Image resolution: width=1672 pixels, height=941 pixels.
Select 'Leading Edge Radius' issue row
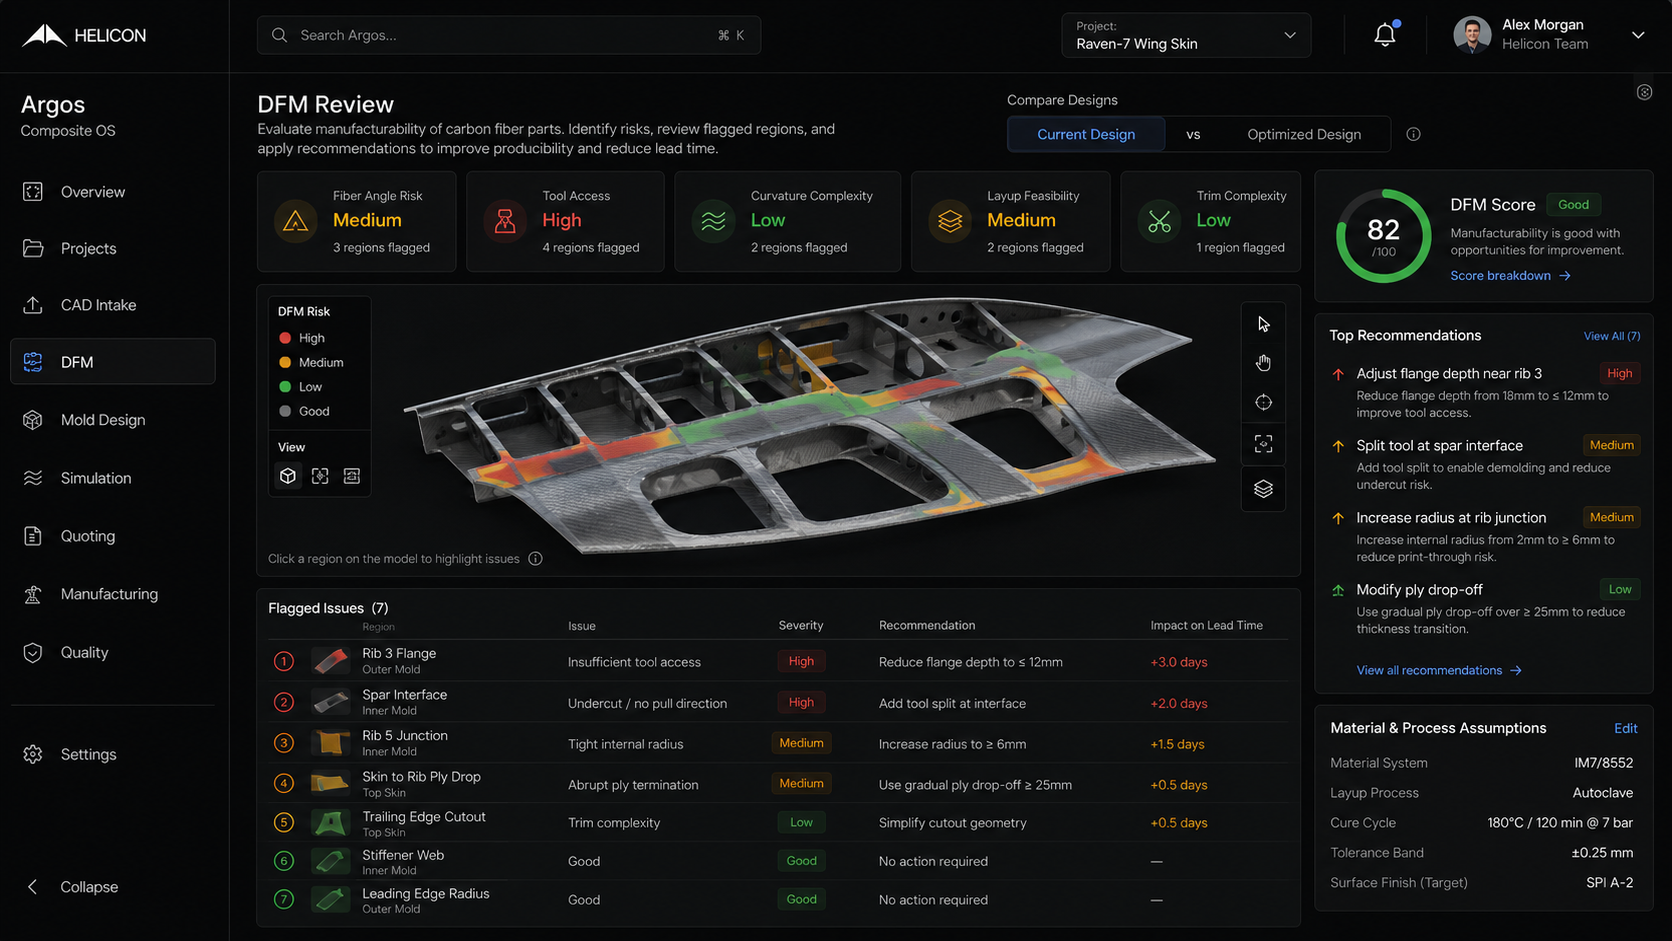point(778,900)
